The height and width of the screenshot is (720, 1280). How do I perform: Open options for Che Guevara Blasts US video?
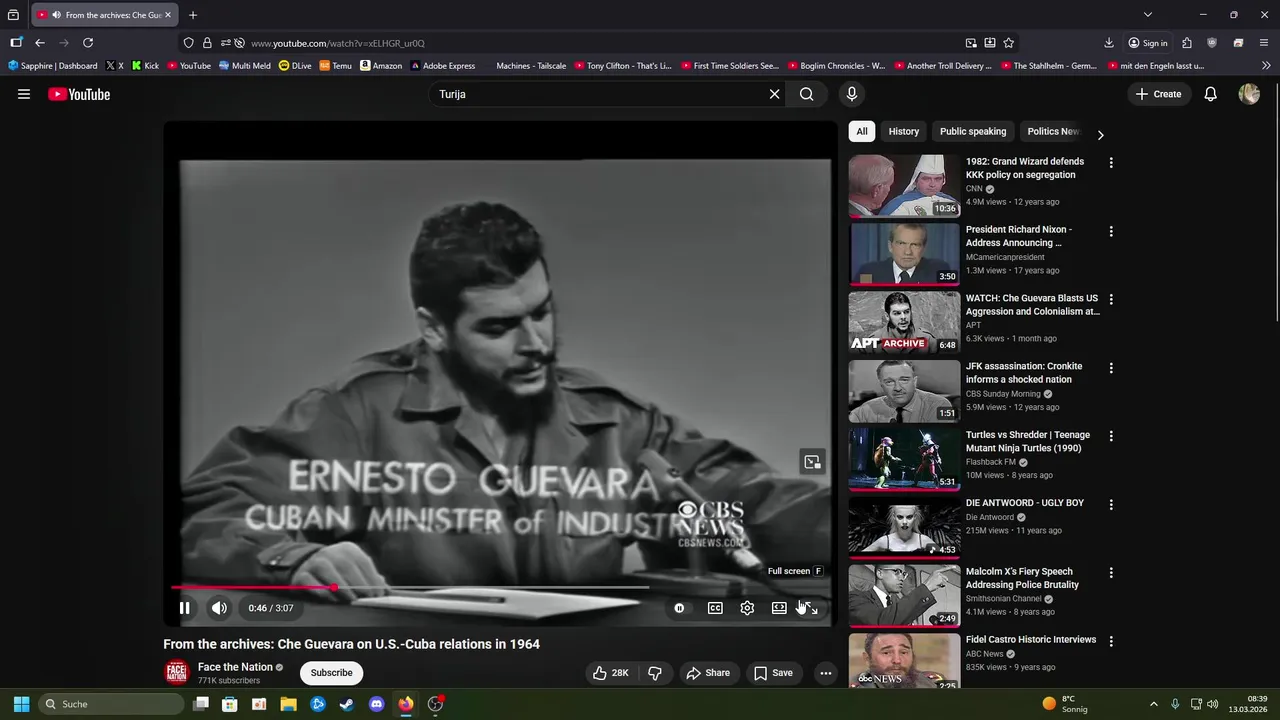click(1111, 299)
